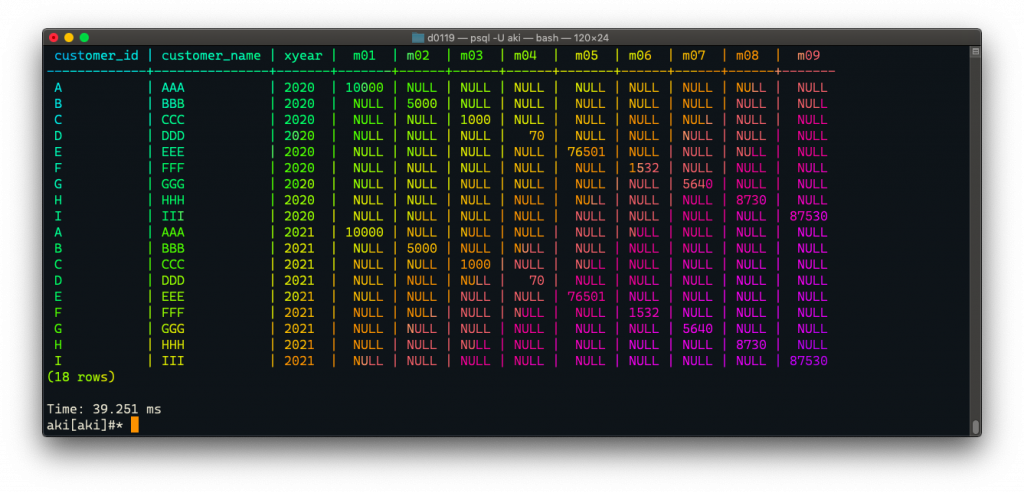Click the m05 column header
This screenshot has width=1024, height=493.
[x=586, y=56]
